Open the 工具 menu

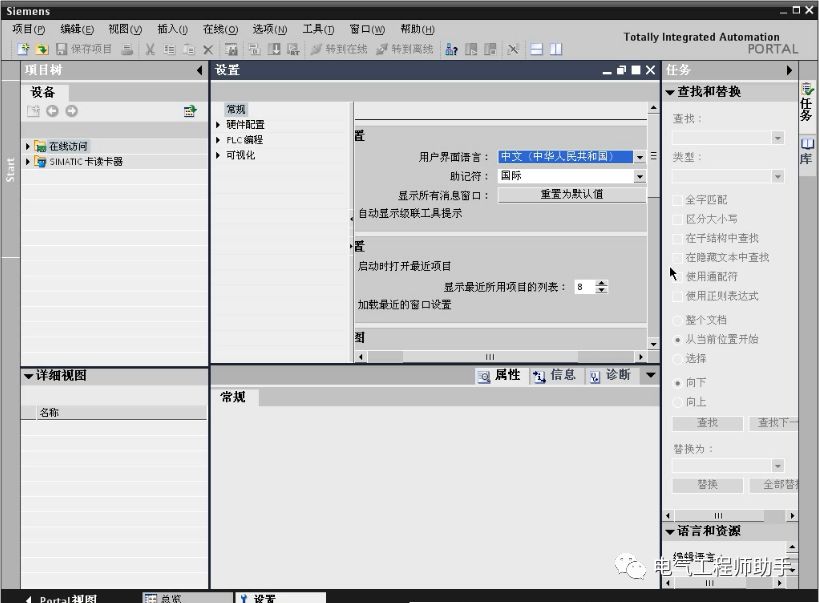[319, 29]
